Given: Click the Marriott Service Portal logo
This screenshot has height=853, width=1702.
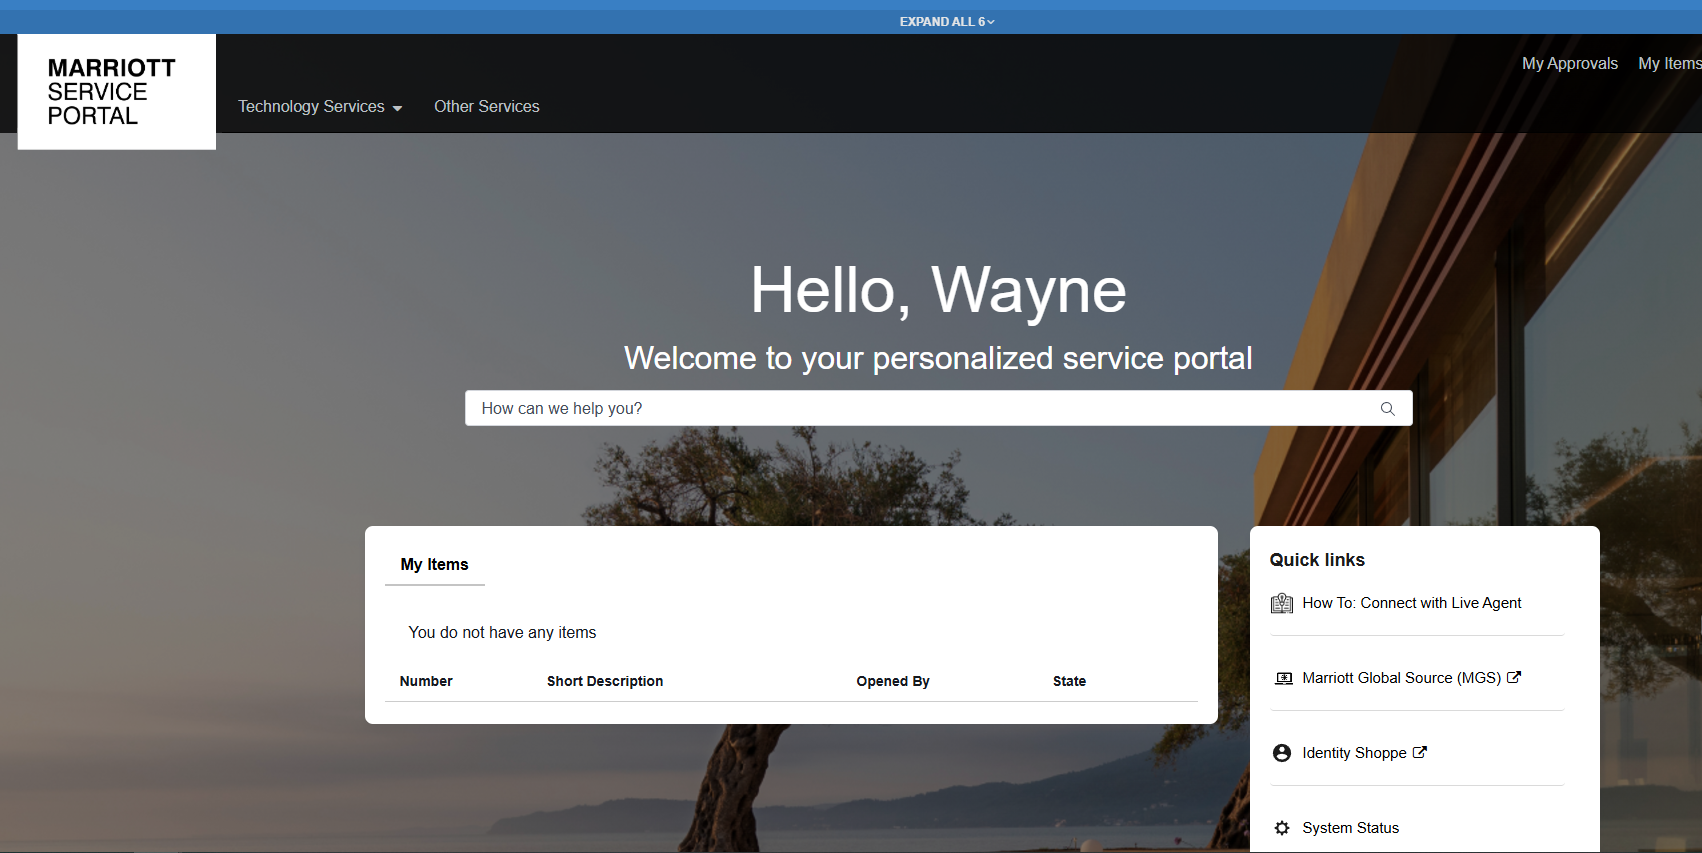Looking at the screenshot, I should 117,92.
